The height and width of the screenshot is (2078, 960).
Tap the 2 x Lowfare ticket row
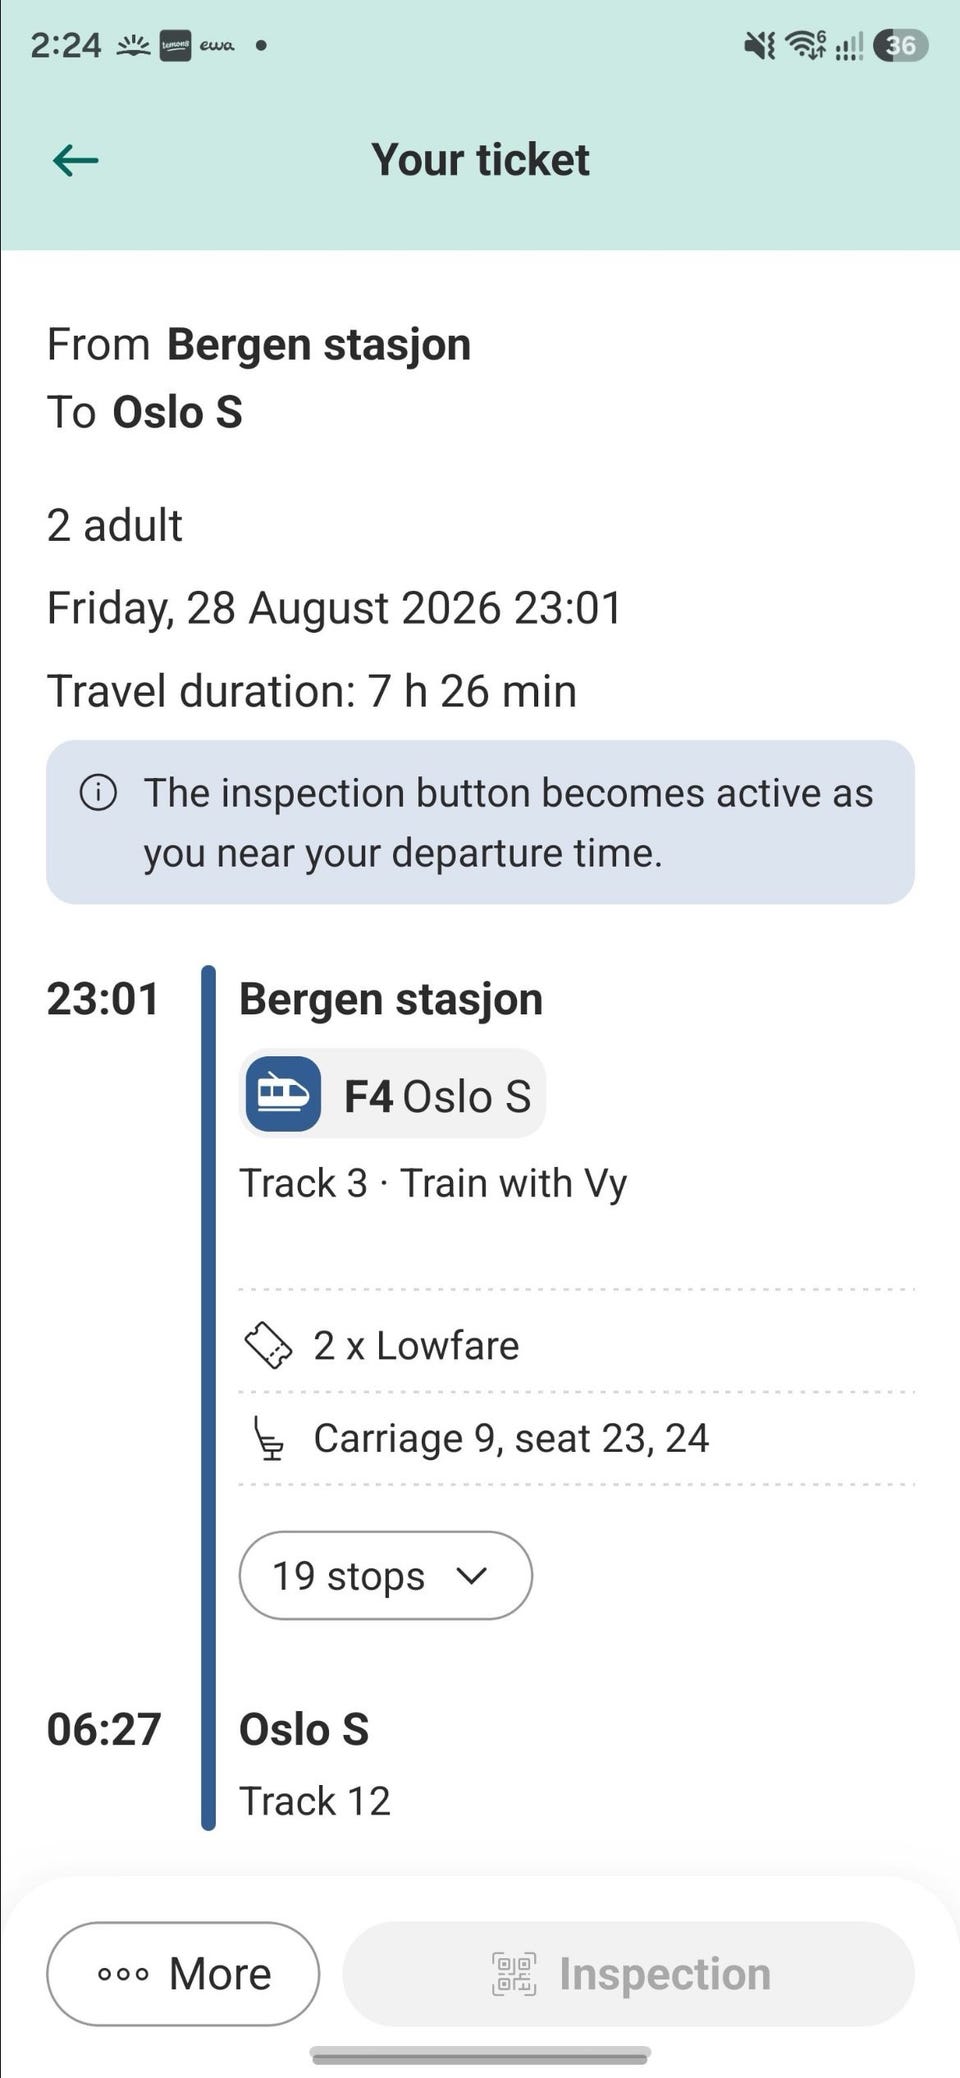pyautogui.click(x=577, y=1345)
